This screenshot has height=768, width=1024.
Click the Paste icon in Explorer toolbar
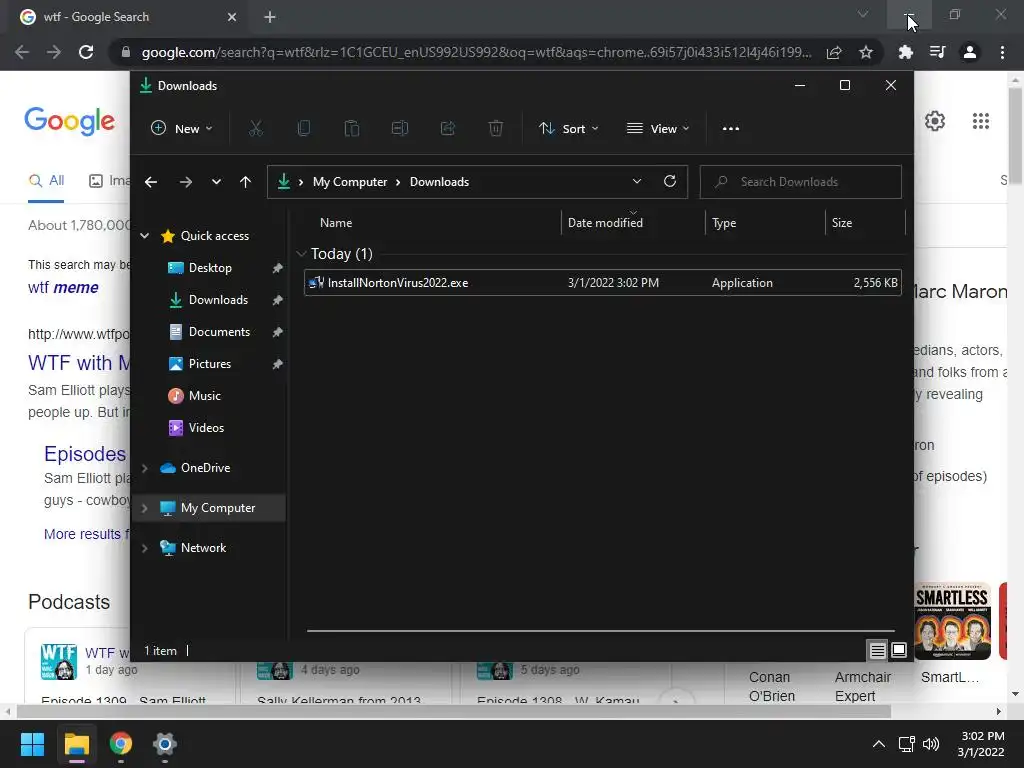351,129
